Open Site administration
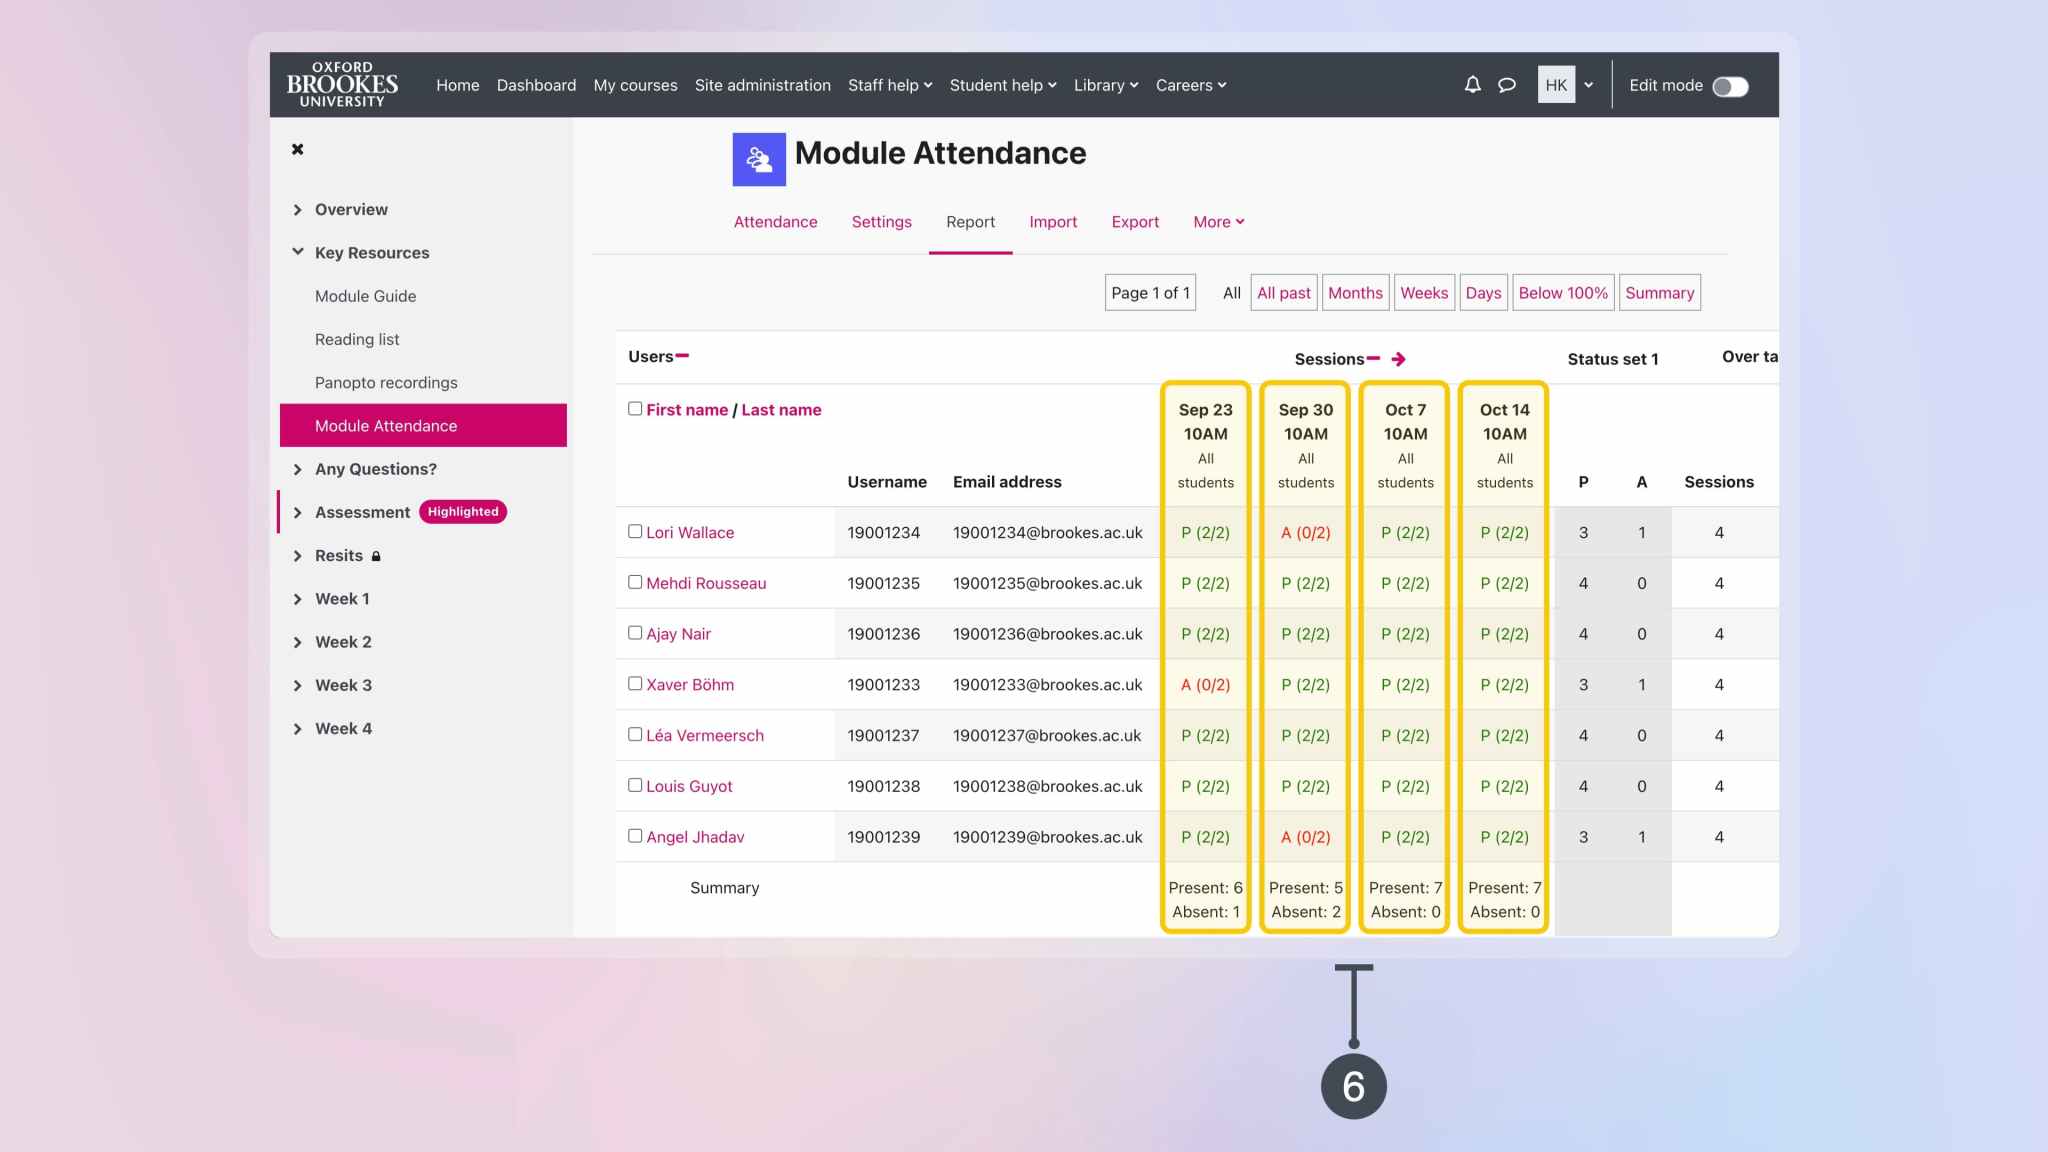2048x1152 pixels. click(x=762, y=85)
